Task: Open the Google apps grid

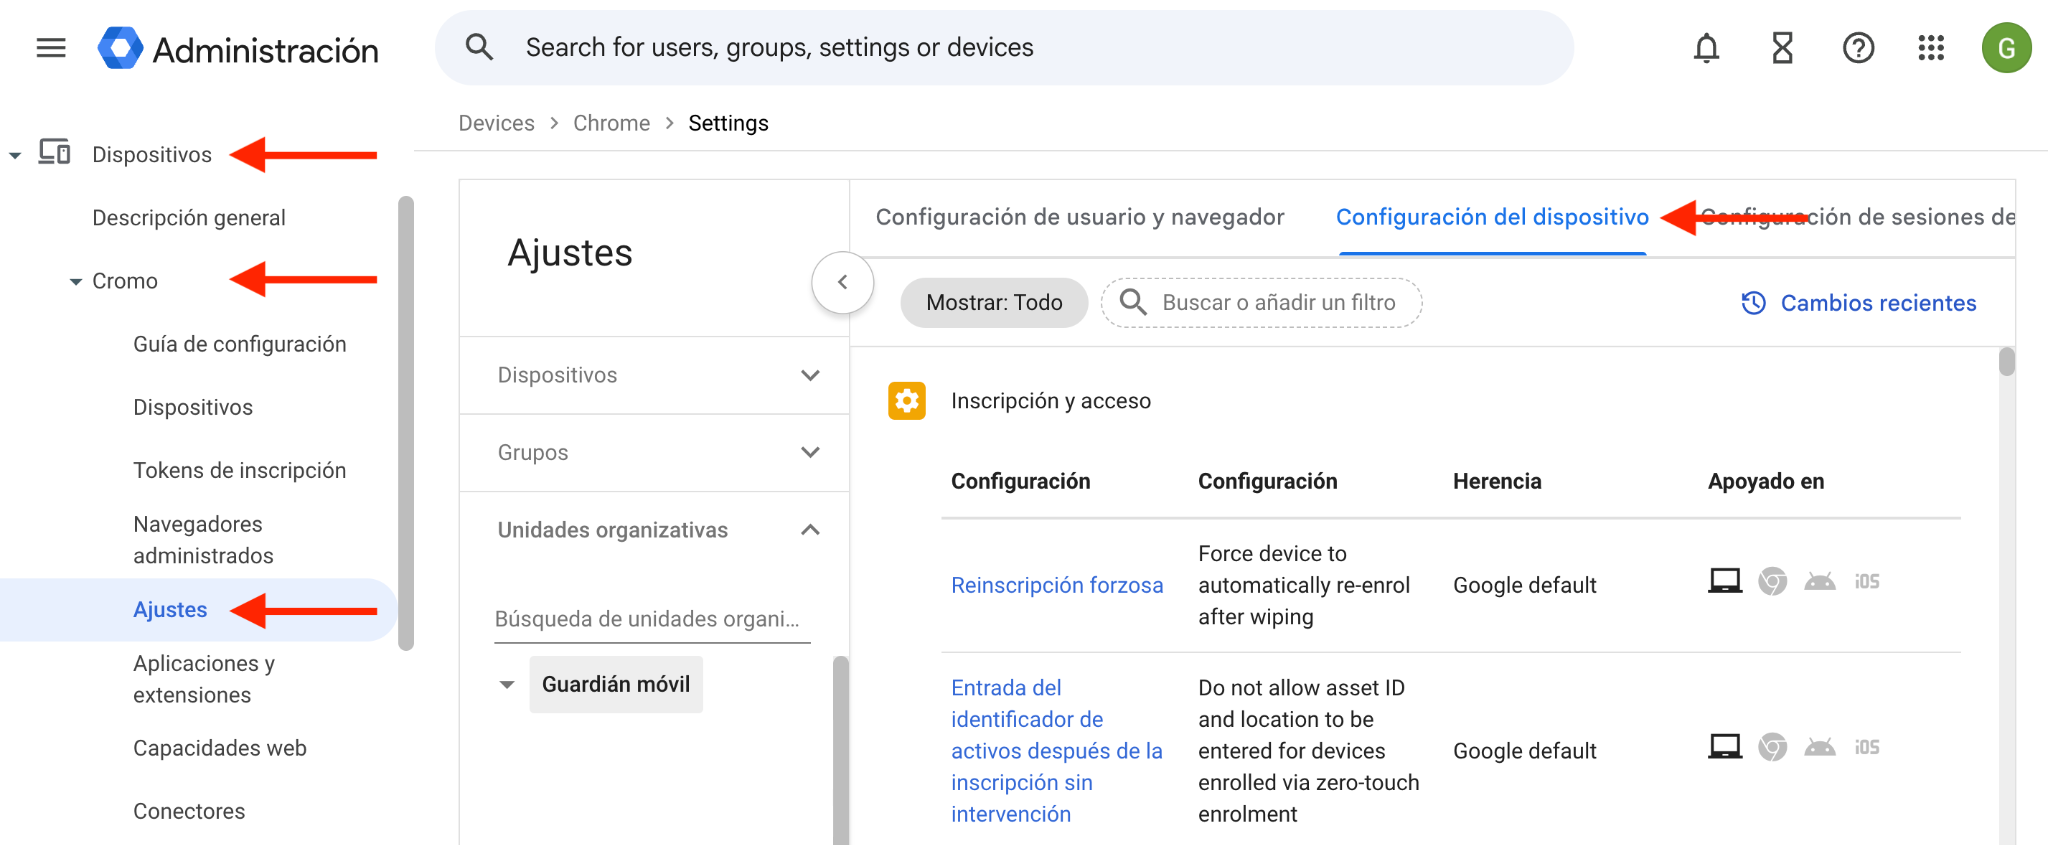Action: click(1931, 48)
